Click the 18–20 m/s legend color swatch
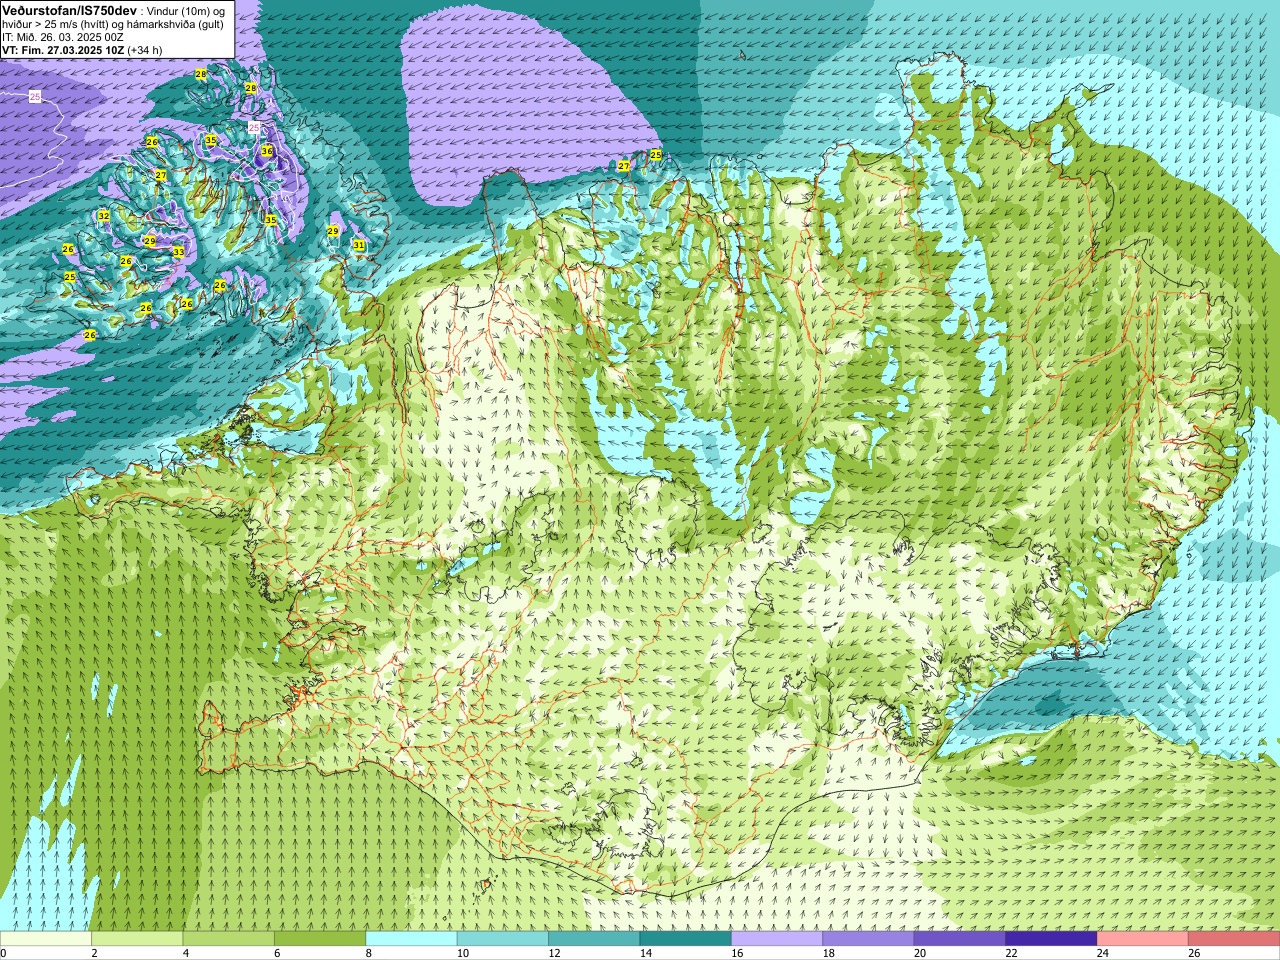The image size is (1280, 960). click(x=868, y=939)
